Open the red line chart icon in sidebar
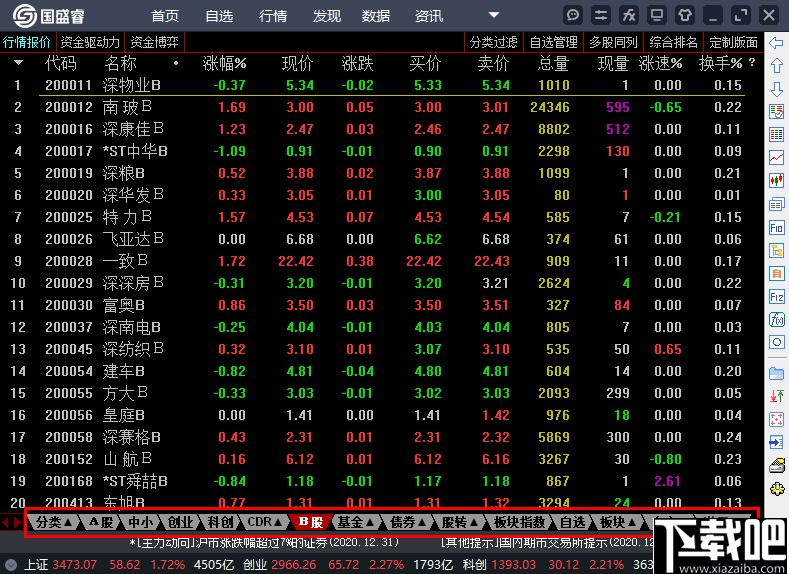 [776, 157]
